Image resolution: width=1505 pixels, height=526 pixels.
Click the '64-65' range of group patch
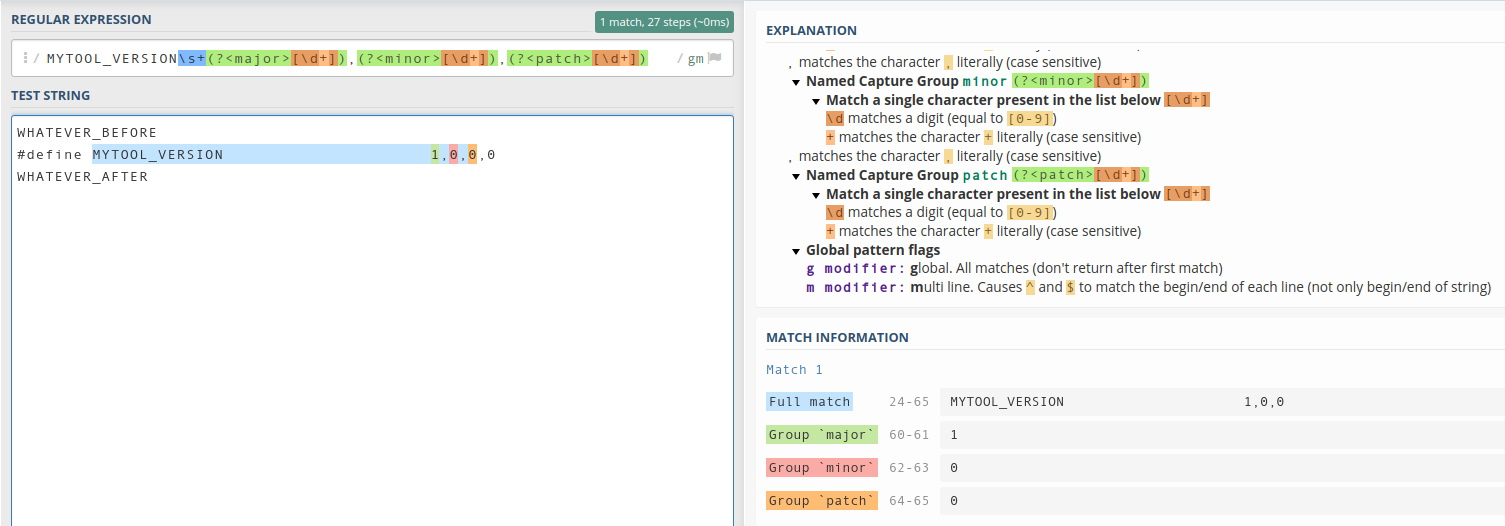909,500
